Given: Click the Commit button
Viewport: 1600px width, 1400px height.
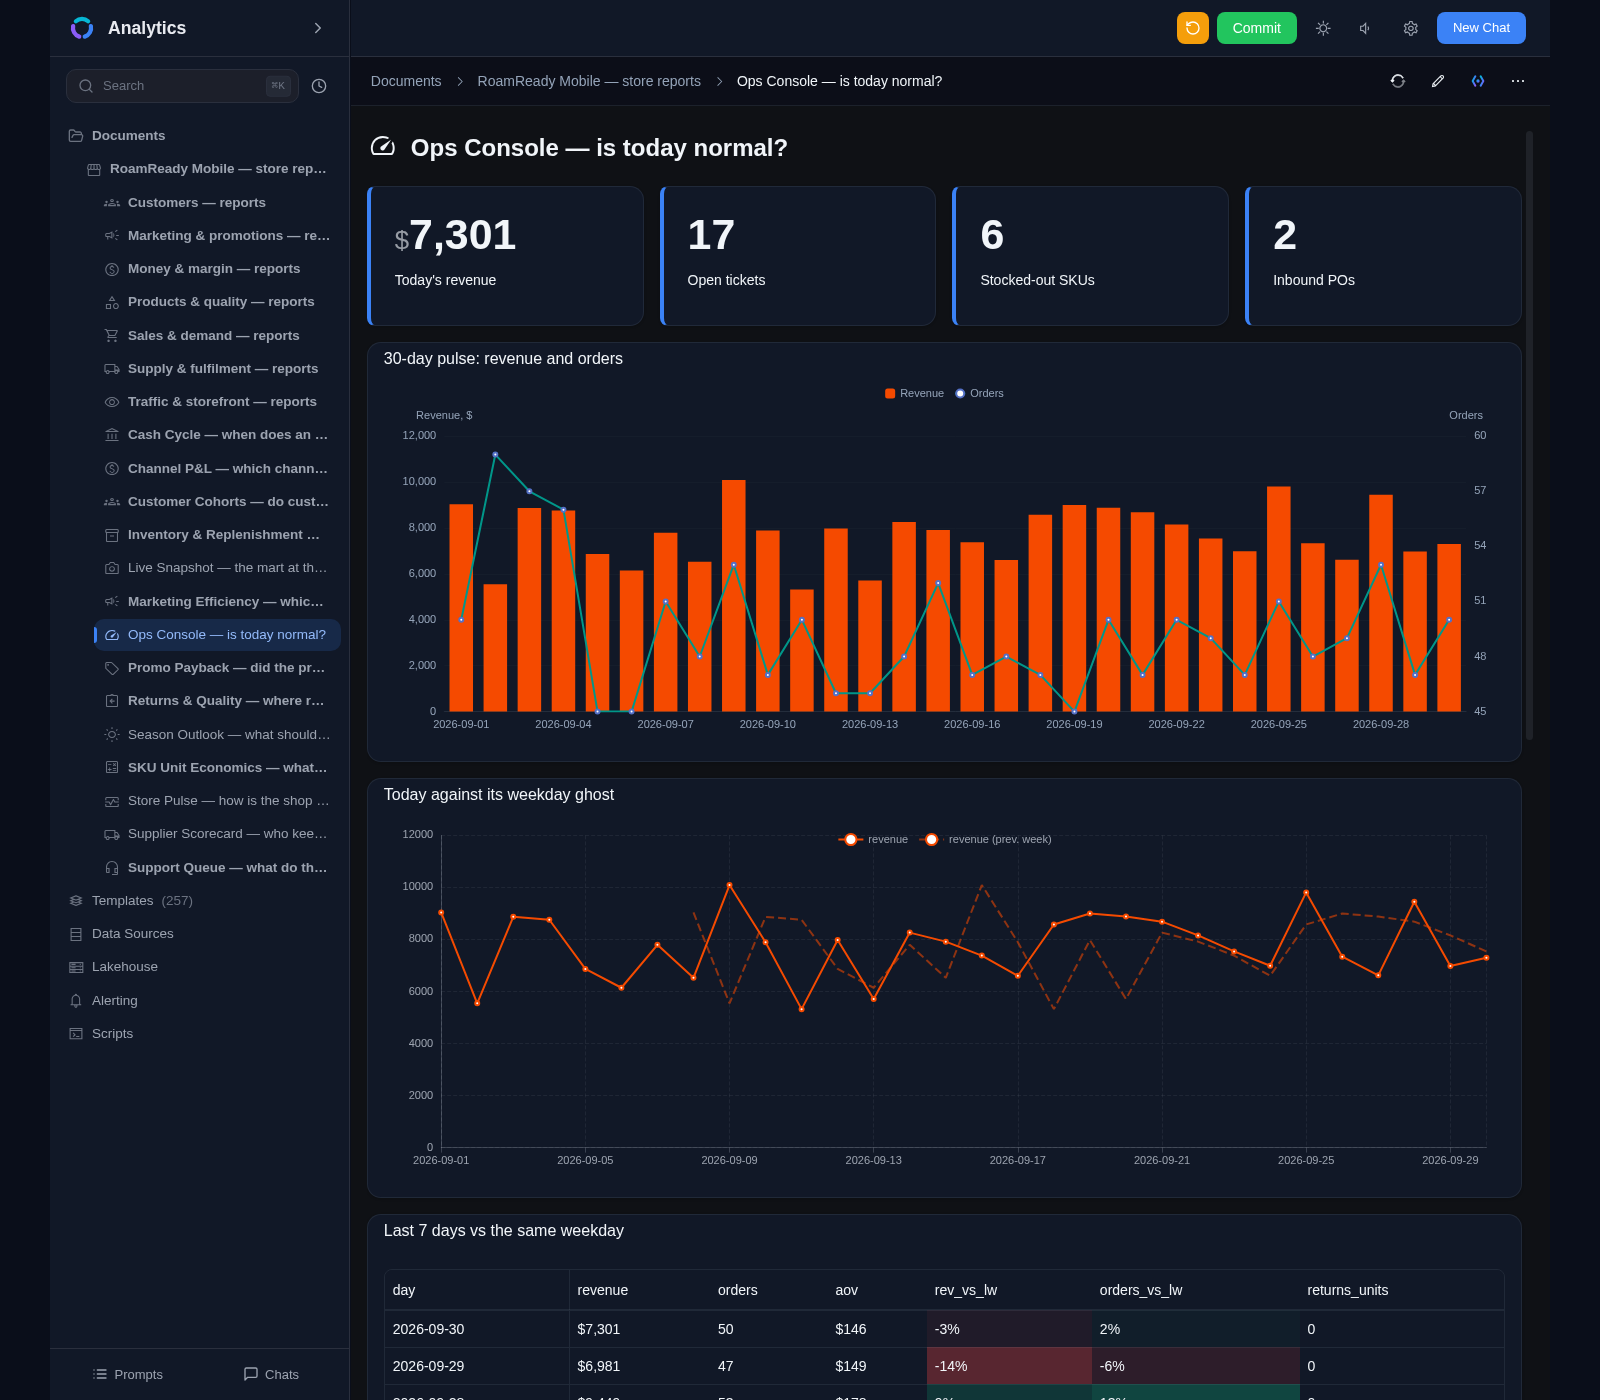Looking at the screenshot, I should pos(1256,28).
